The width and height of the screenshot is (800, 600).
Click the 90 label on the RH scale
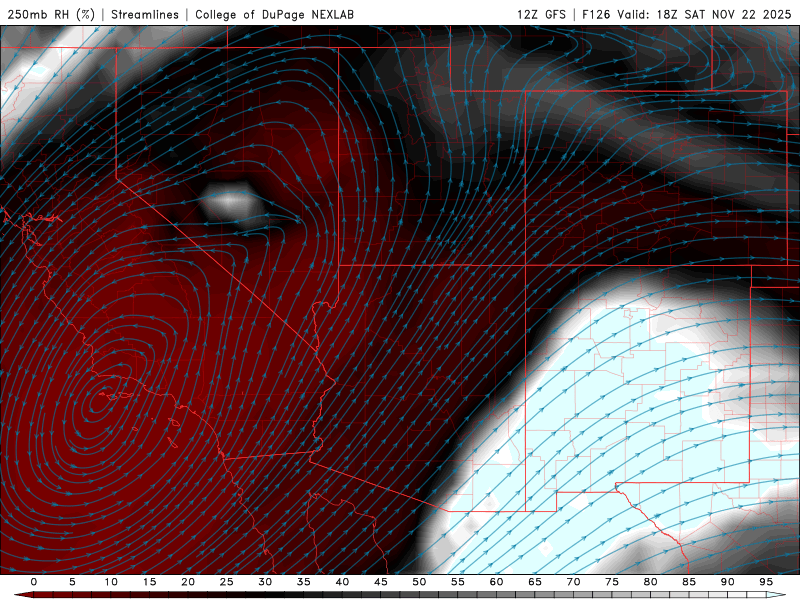pyautogui.click(x=727, y=582)
